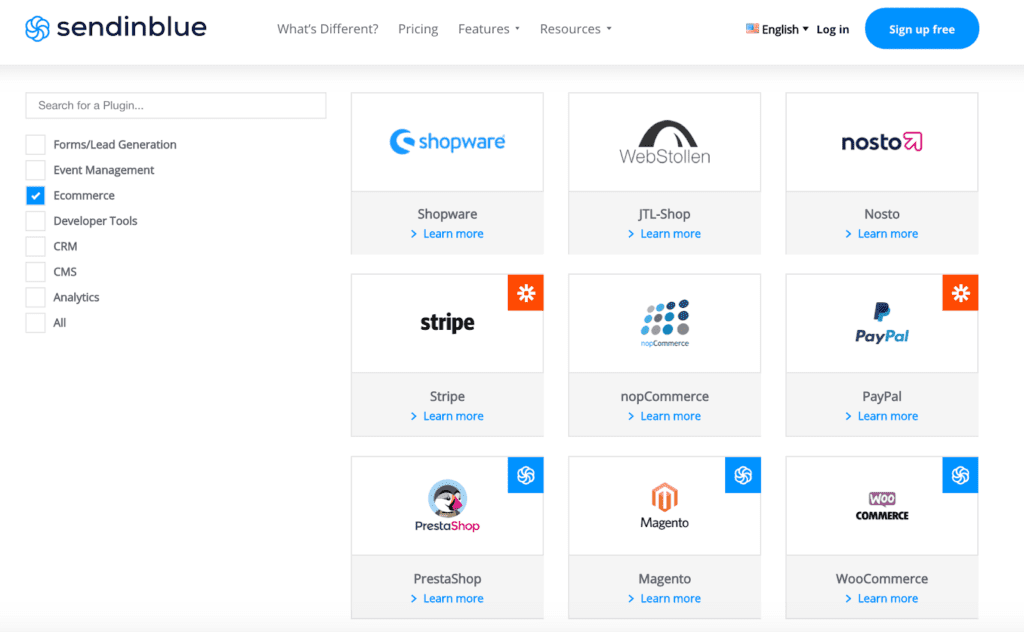Uncheck the Ecommerce filter checkbox

pos(35,195)
